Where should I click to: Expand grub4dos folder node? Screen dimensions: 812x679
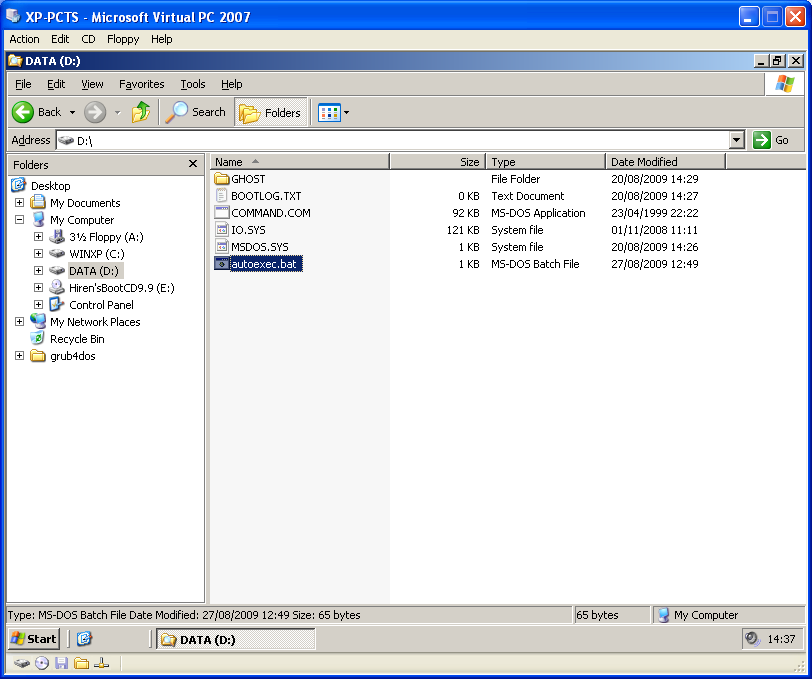19,356
